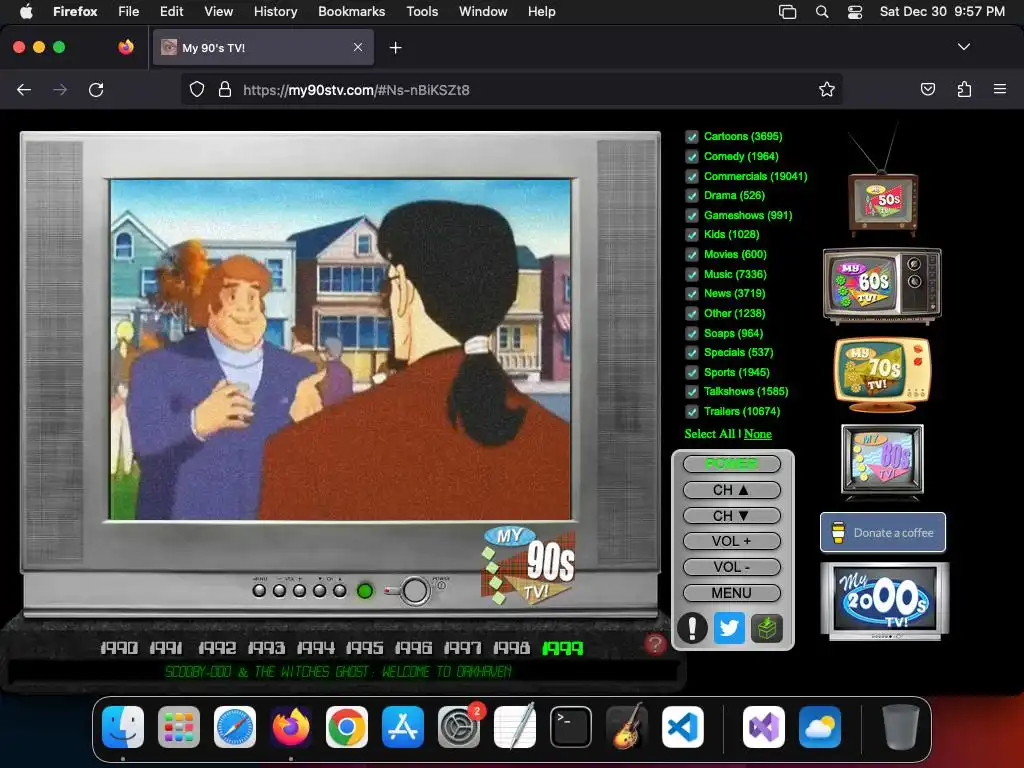Viewport: 1024px width, 768px height.
Task: Open Visual Studio Code from the Dock
Action: tap(683, 727)
